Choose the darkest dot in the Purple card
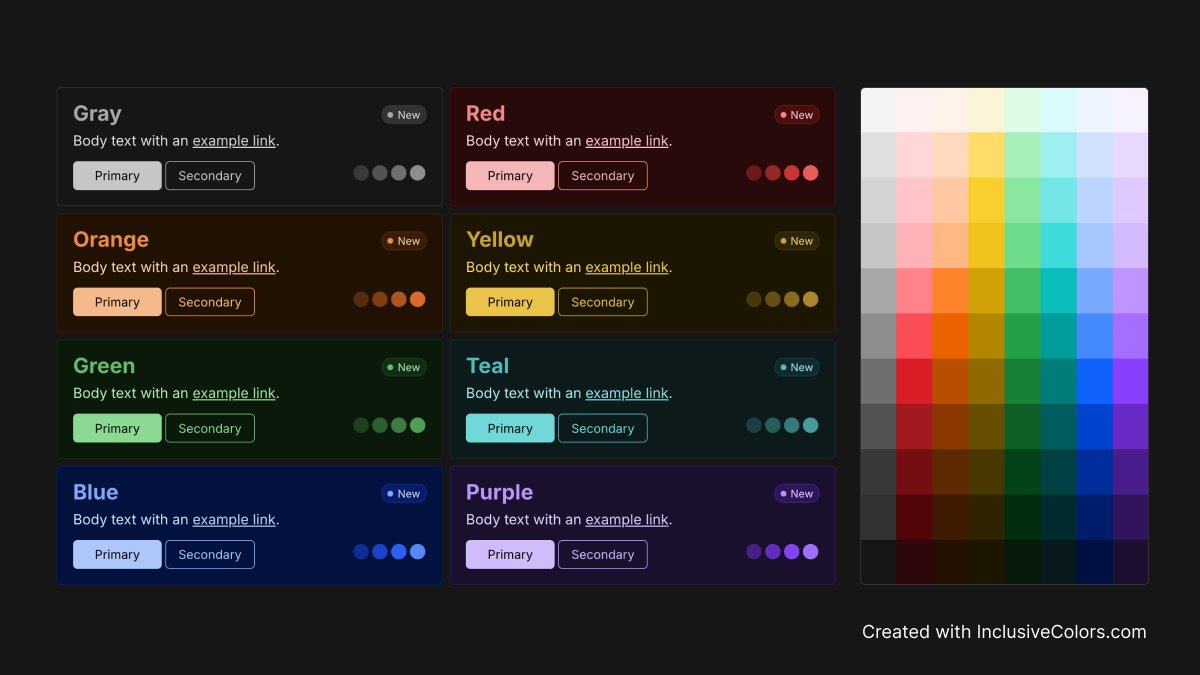 click(754, 551)
